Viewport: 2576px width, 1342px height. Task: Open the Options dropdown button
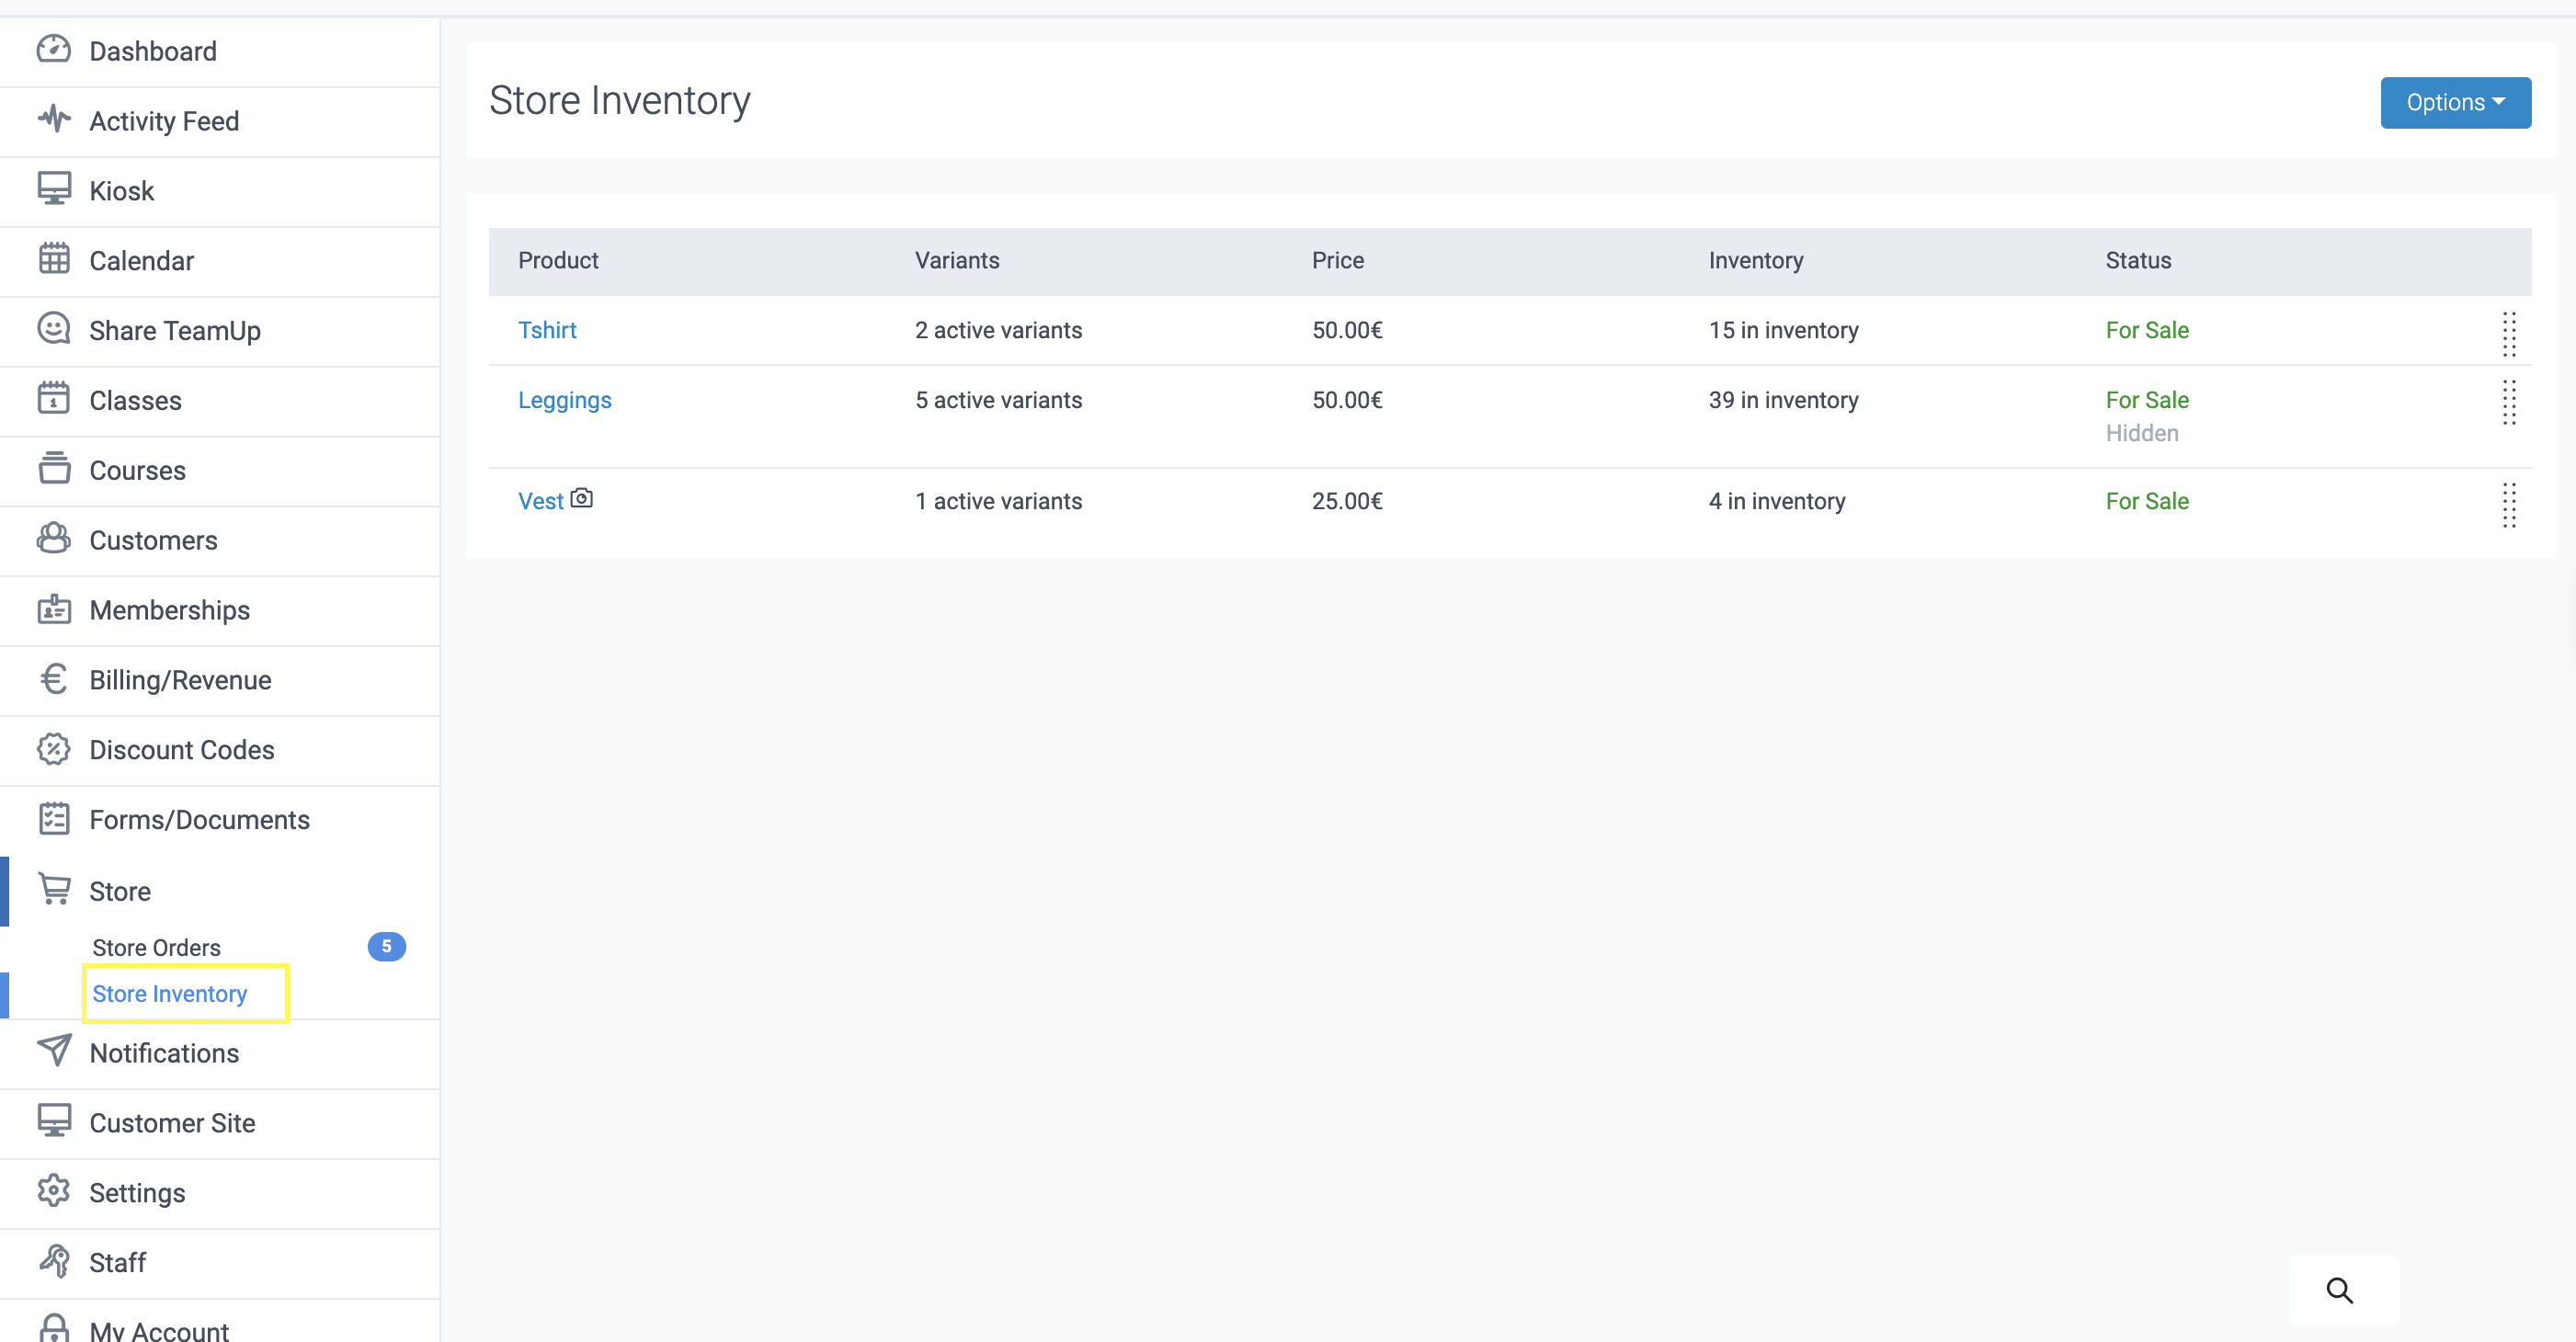point(2454,103)
